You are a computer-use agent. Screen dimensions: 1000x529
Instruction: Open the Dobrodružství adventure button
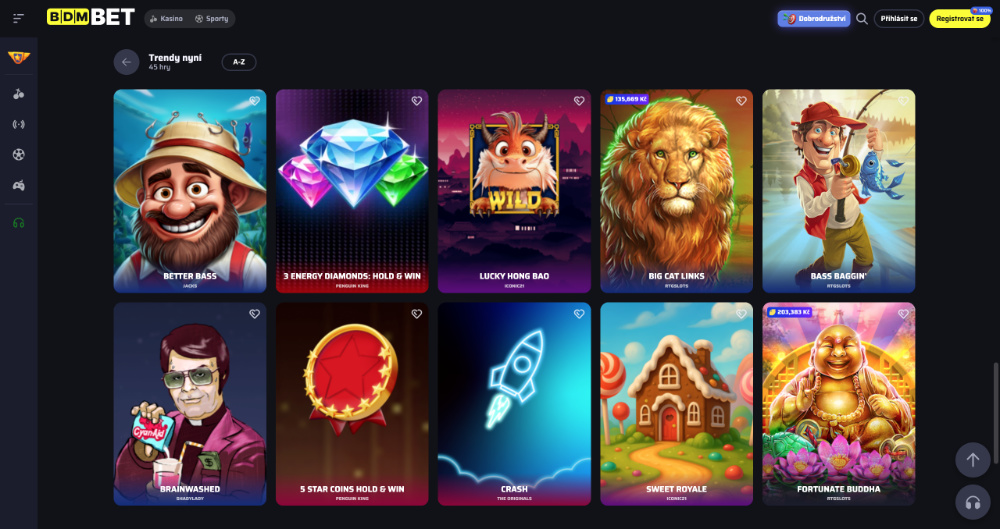pos(814,19)
